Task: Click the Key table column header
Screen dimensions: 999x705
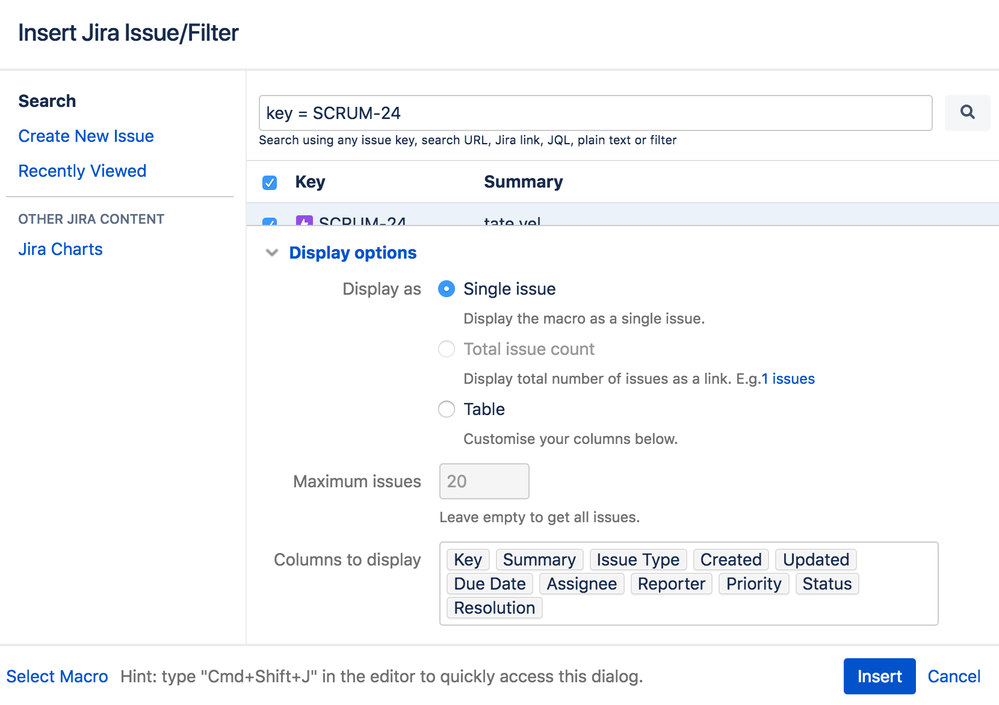Action: click(310, 182)
